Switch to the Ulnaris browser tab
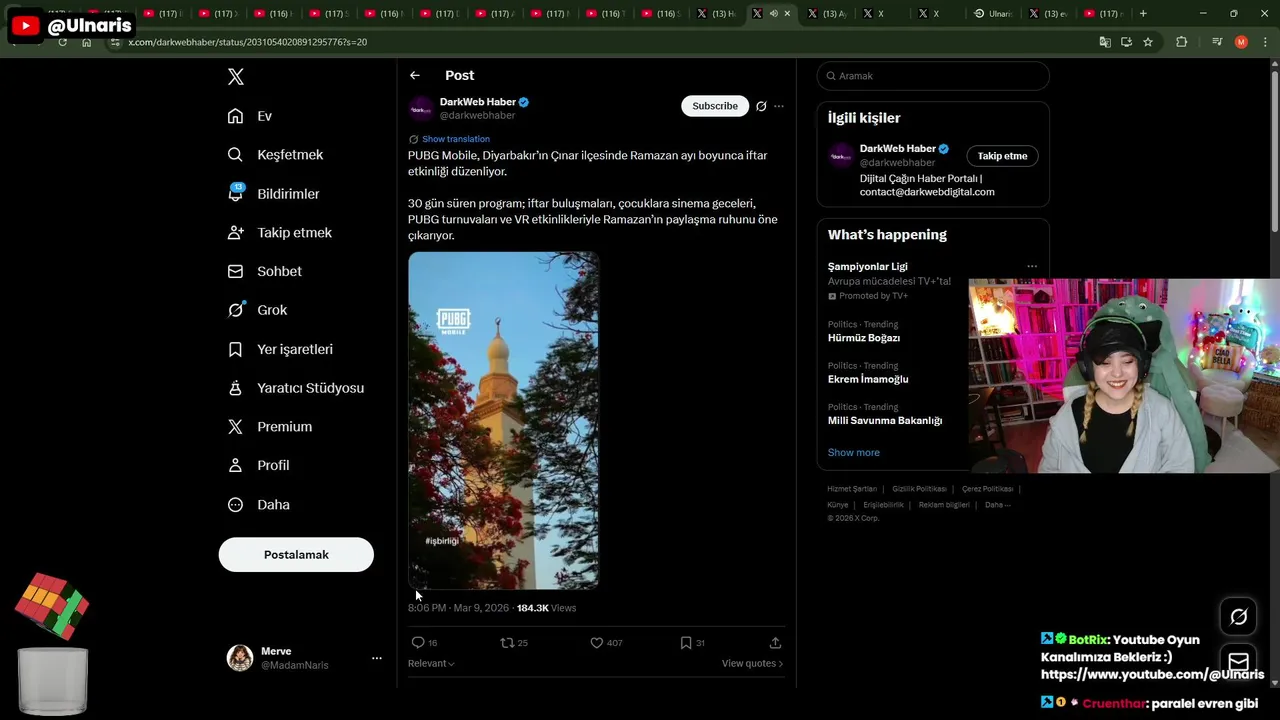The image size is (1280, 720). pyautogui.click(x=992, y=14)
